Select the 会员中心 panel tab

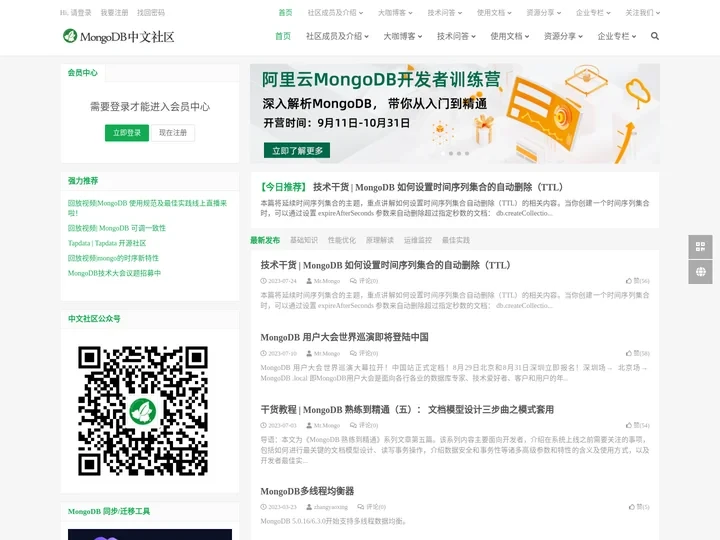(83, 73)
